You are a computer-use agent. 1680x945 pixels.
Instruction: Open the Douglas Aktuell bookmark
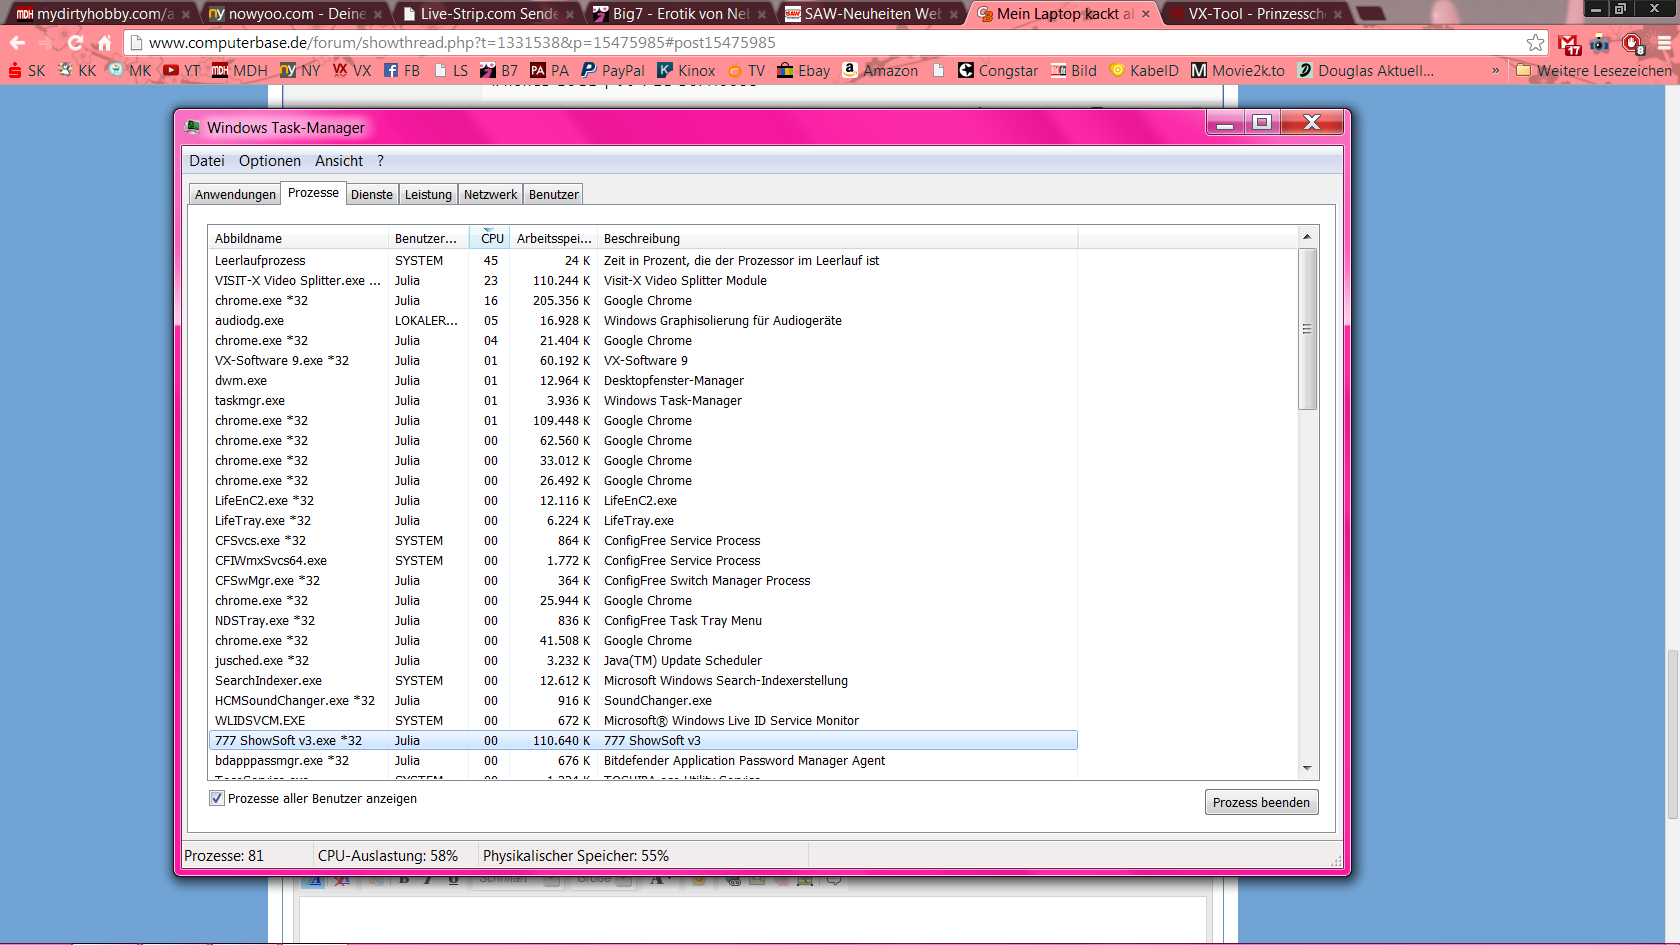[x=1365, y=71]
